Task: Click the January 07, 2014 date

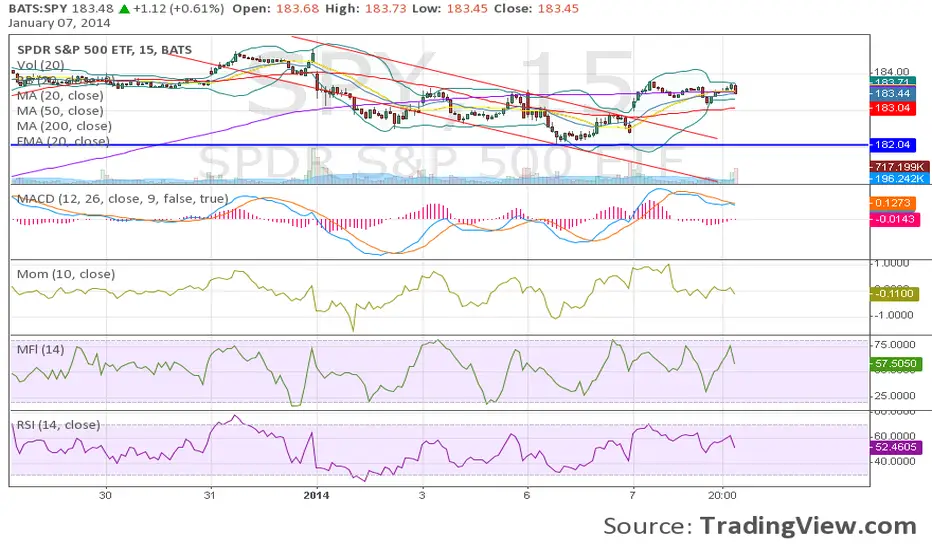Action: pos(59,23)
